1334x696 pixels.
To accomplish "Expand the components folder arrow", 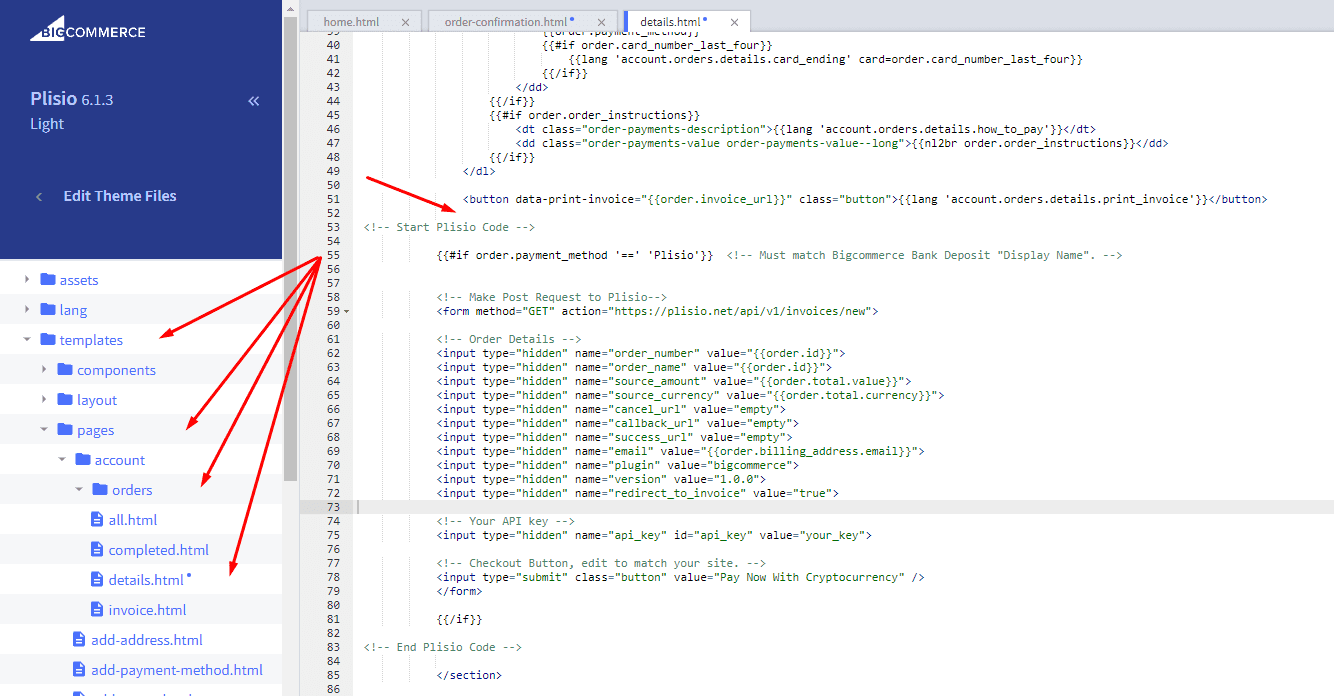I will tap(44, 370).
